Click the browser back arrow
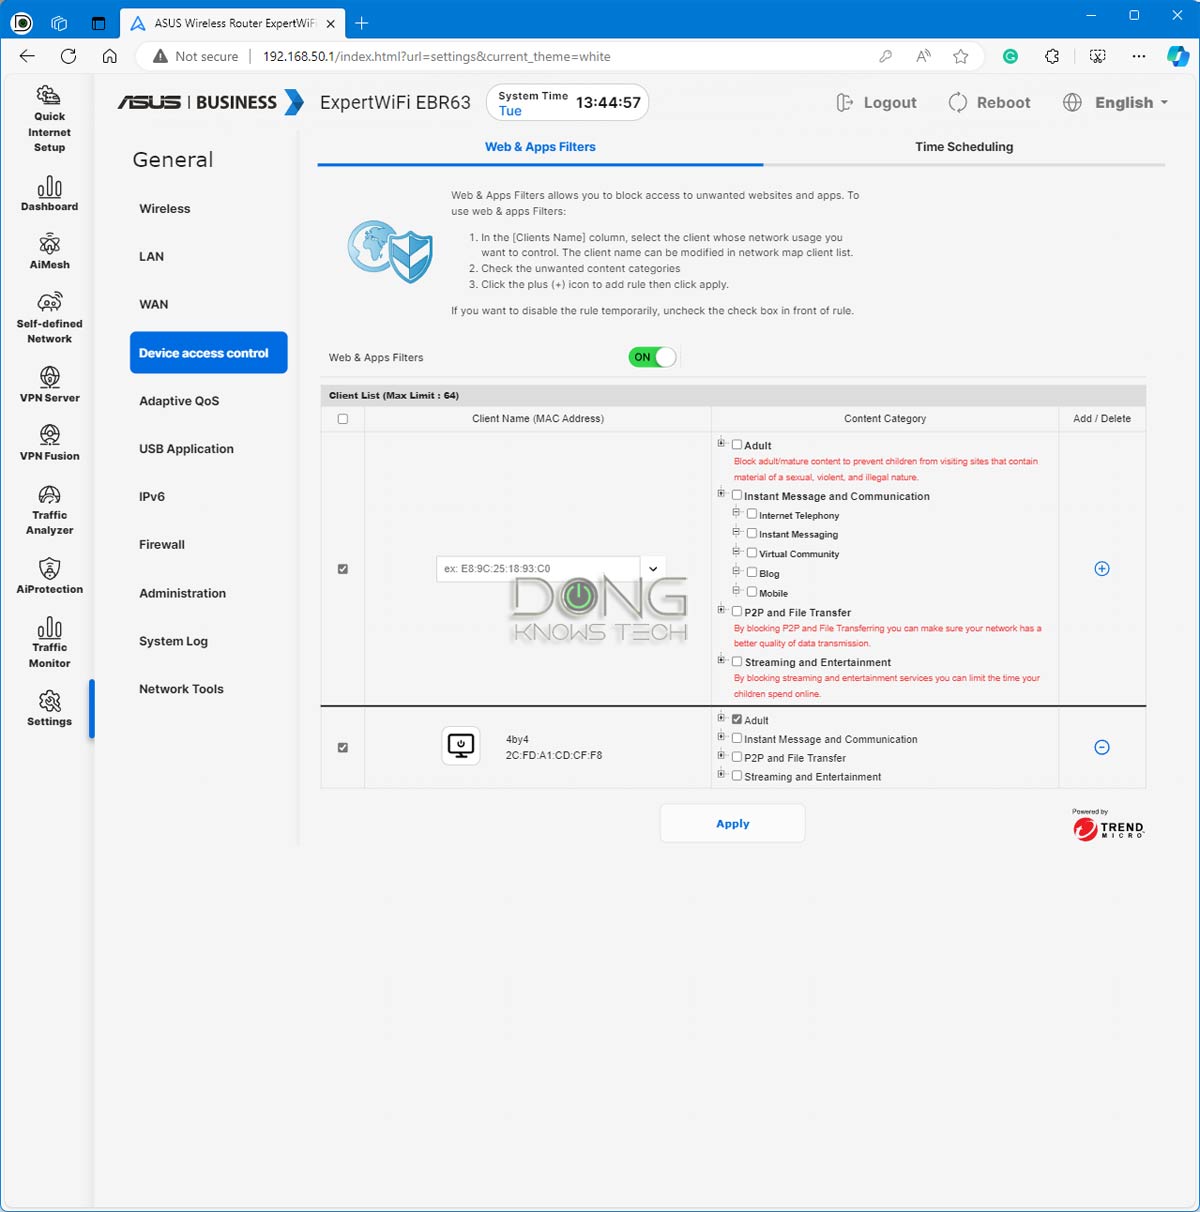The width and height of the screenshot is (1200, 1212). coord(27,56)
